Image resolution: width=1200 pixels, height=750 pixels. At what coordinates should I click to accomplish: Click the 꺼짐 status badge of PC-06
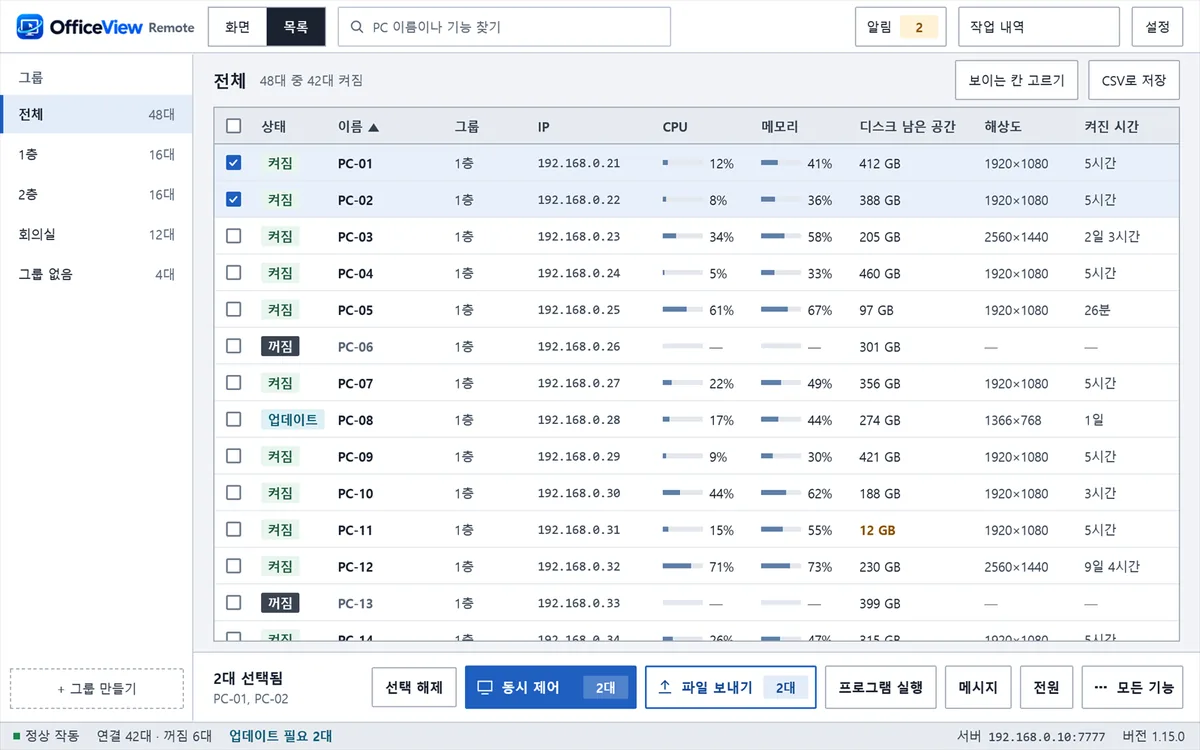pyautogui.click(x=280, y=346)
